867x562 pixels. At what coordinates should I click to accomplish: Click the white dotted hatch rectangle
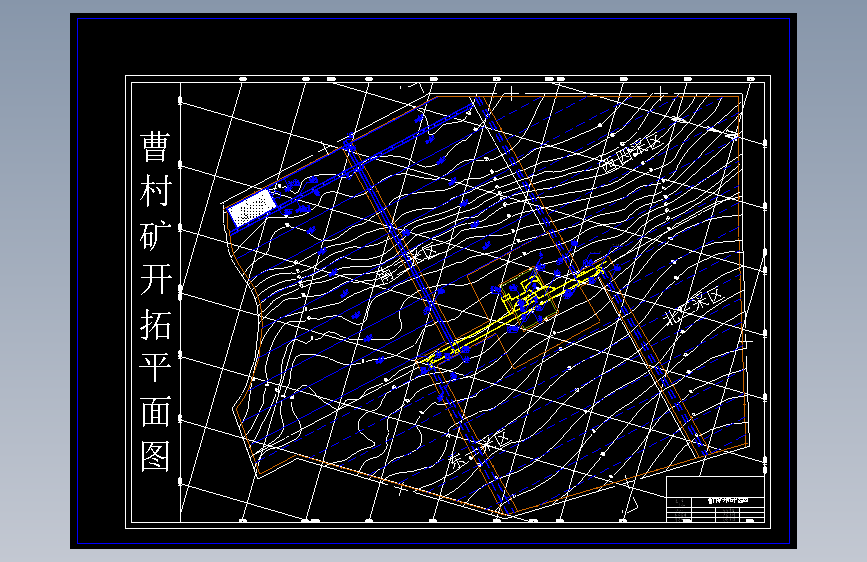[x=252, y=208]
